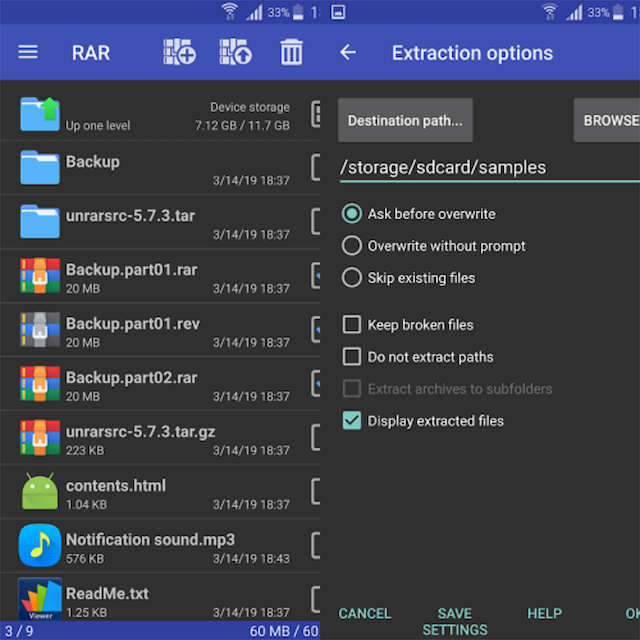Tap the 3 / 9 selection counter

click(x=19, y=631)
